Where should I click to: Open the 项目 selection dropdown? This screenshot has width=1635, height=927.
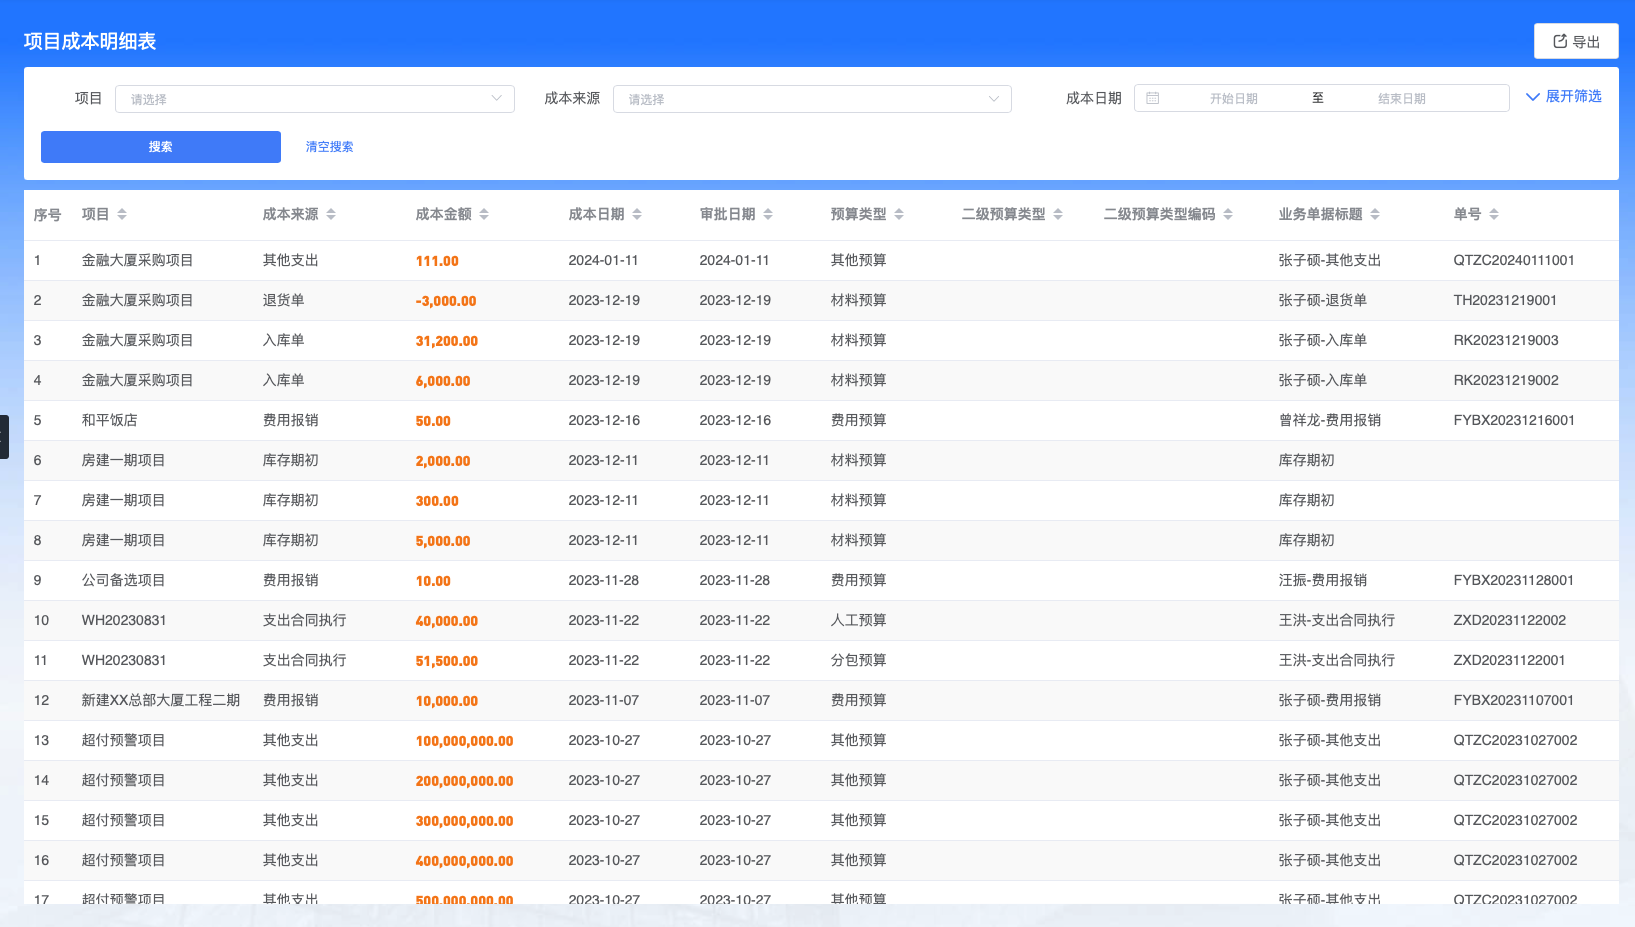tap(314, 98)
